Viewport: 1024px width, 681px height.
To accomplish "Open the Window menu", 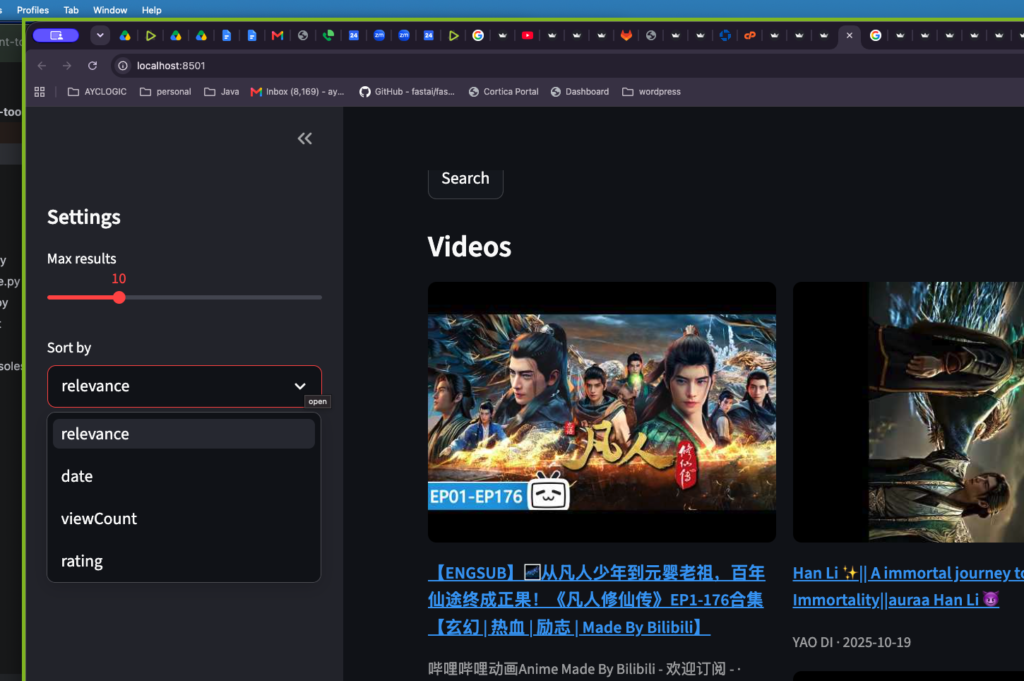I will 110,10.
